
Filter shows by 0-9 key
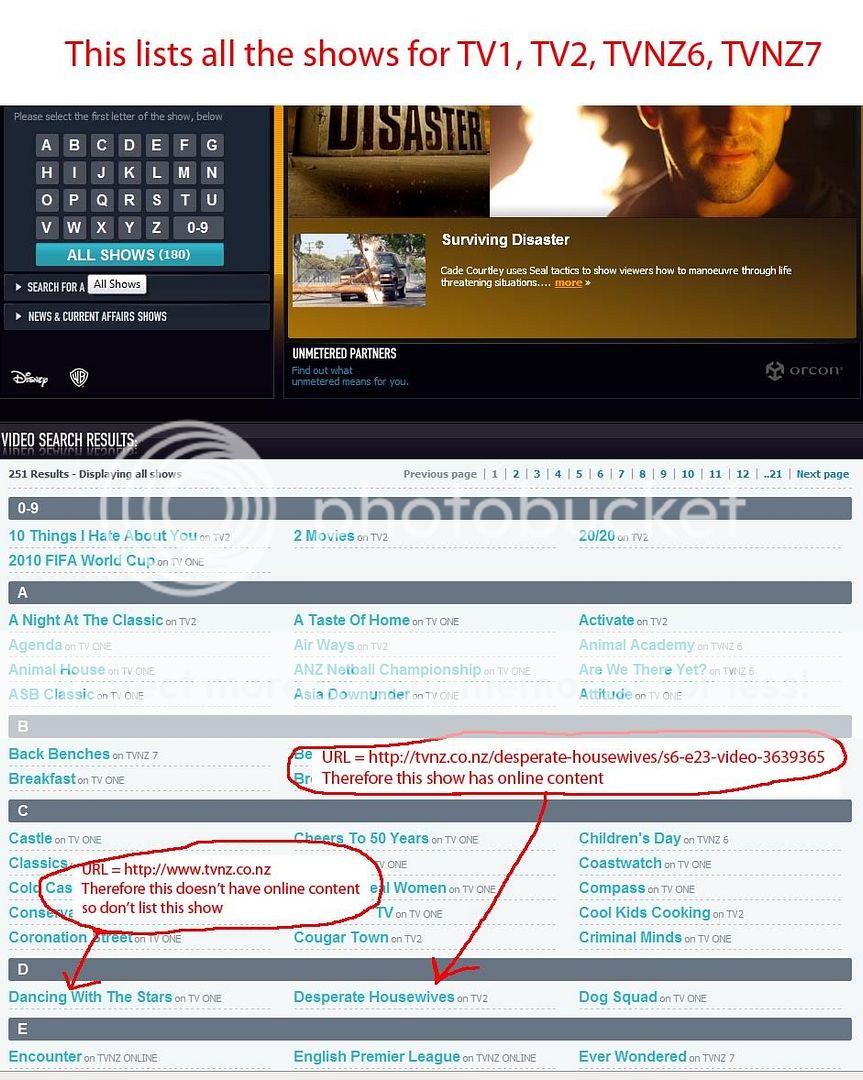click(198, 227)
